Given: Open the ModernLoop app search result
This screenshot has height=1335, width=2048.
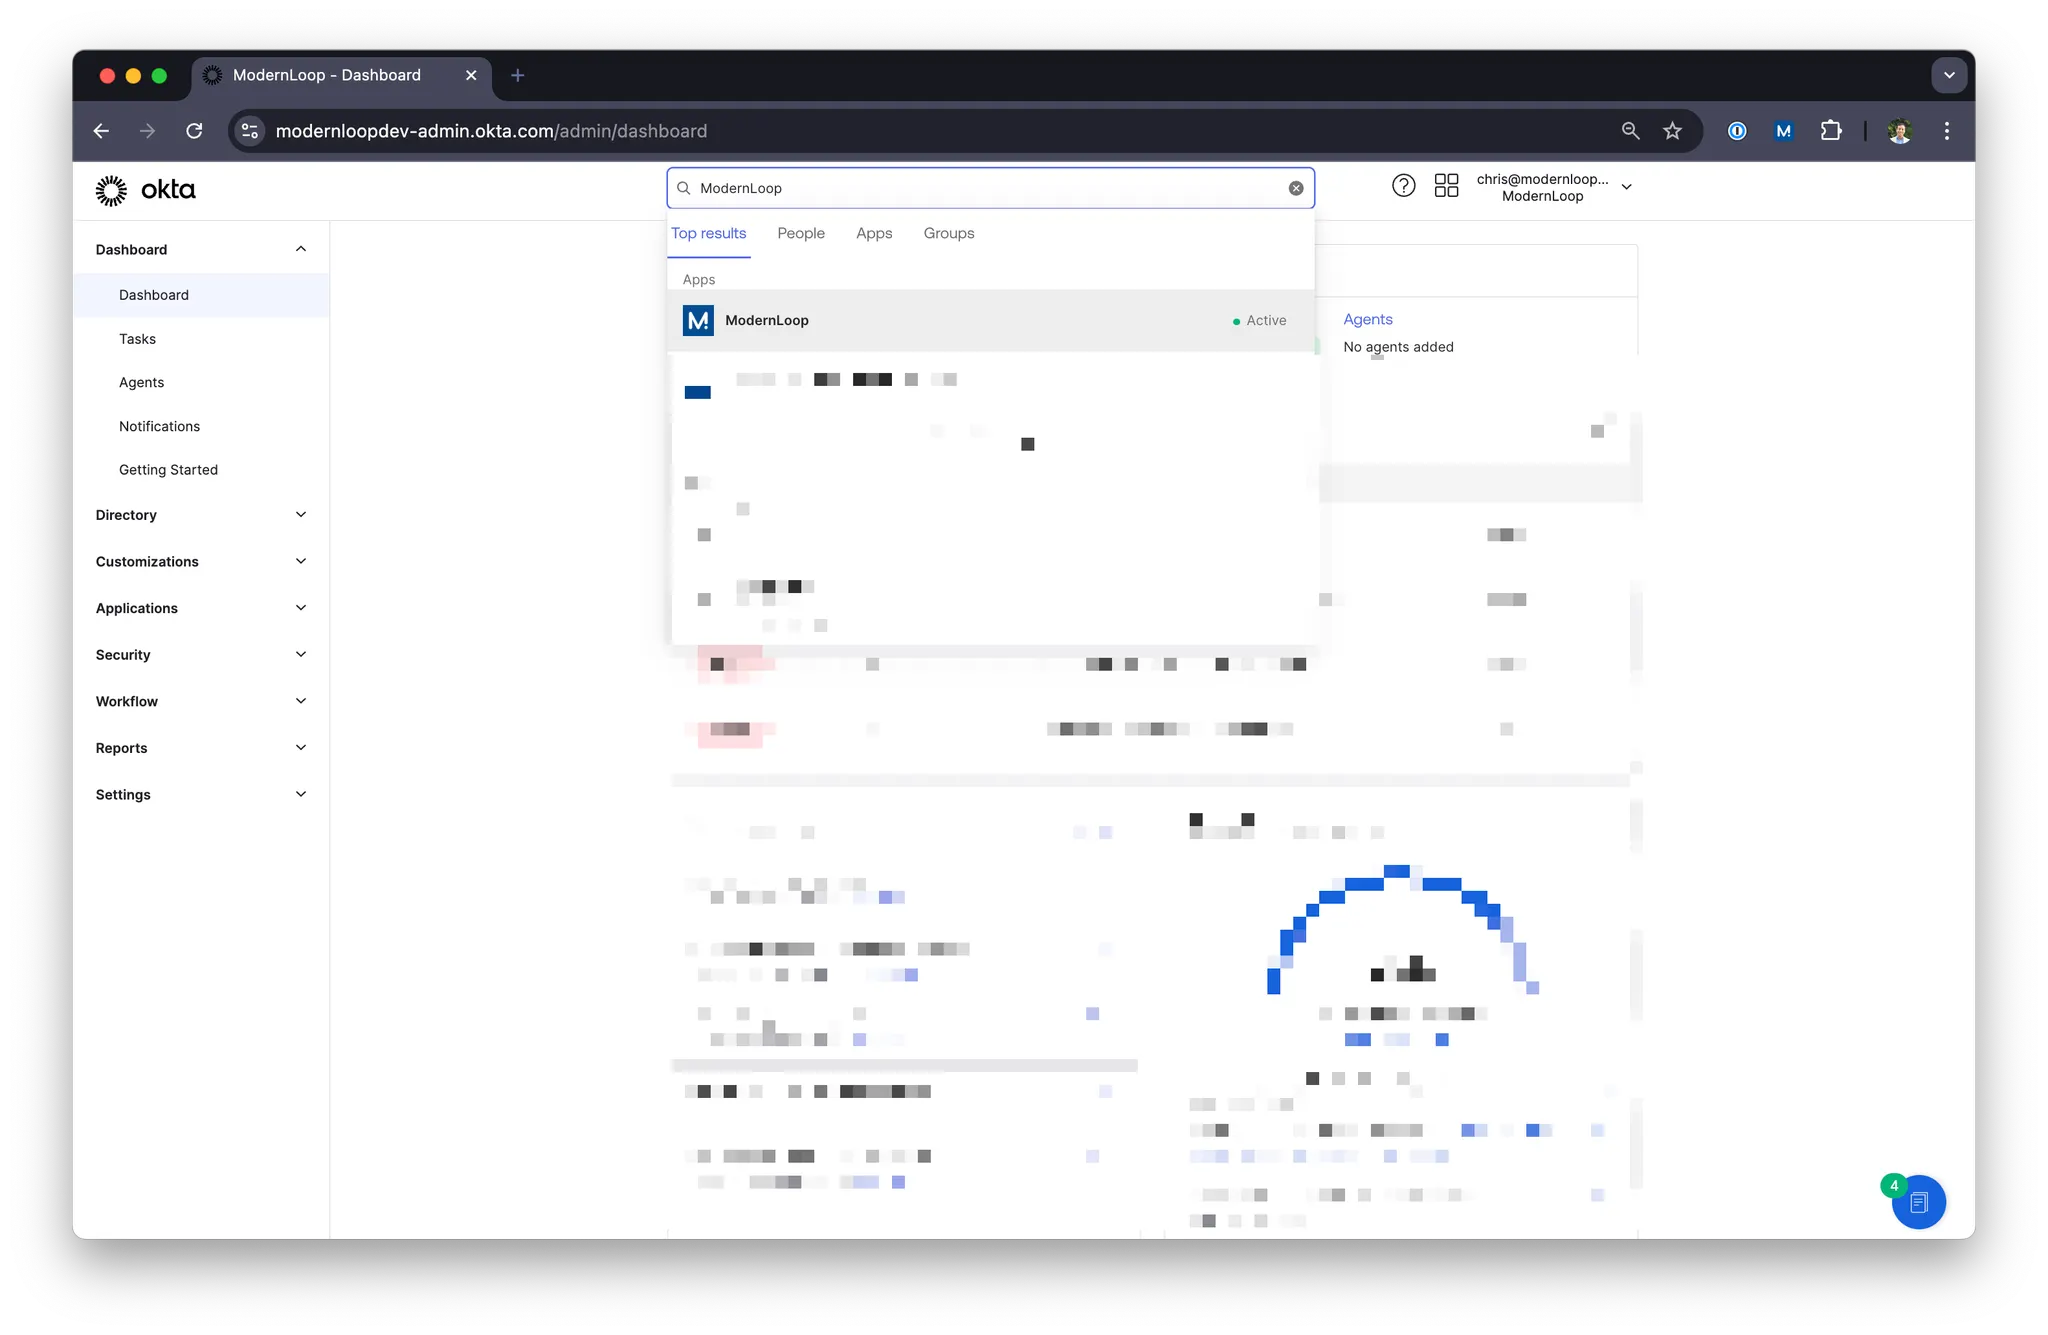Looking at the screenshot, I should (x=990, y=321).
